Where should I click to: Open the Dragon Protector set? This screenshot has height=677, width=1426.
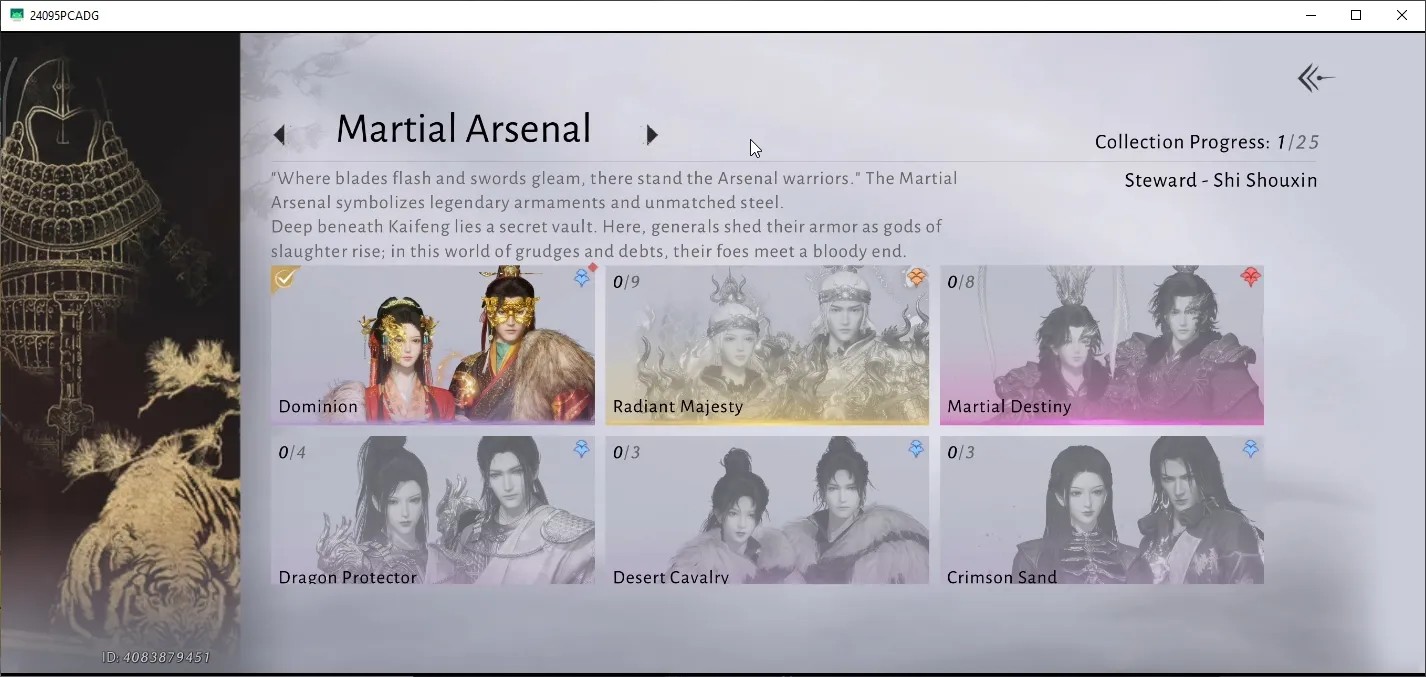(x=433, y=510)
